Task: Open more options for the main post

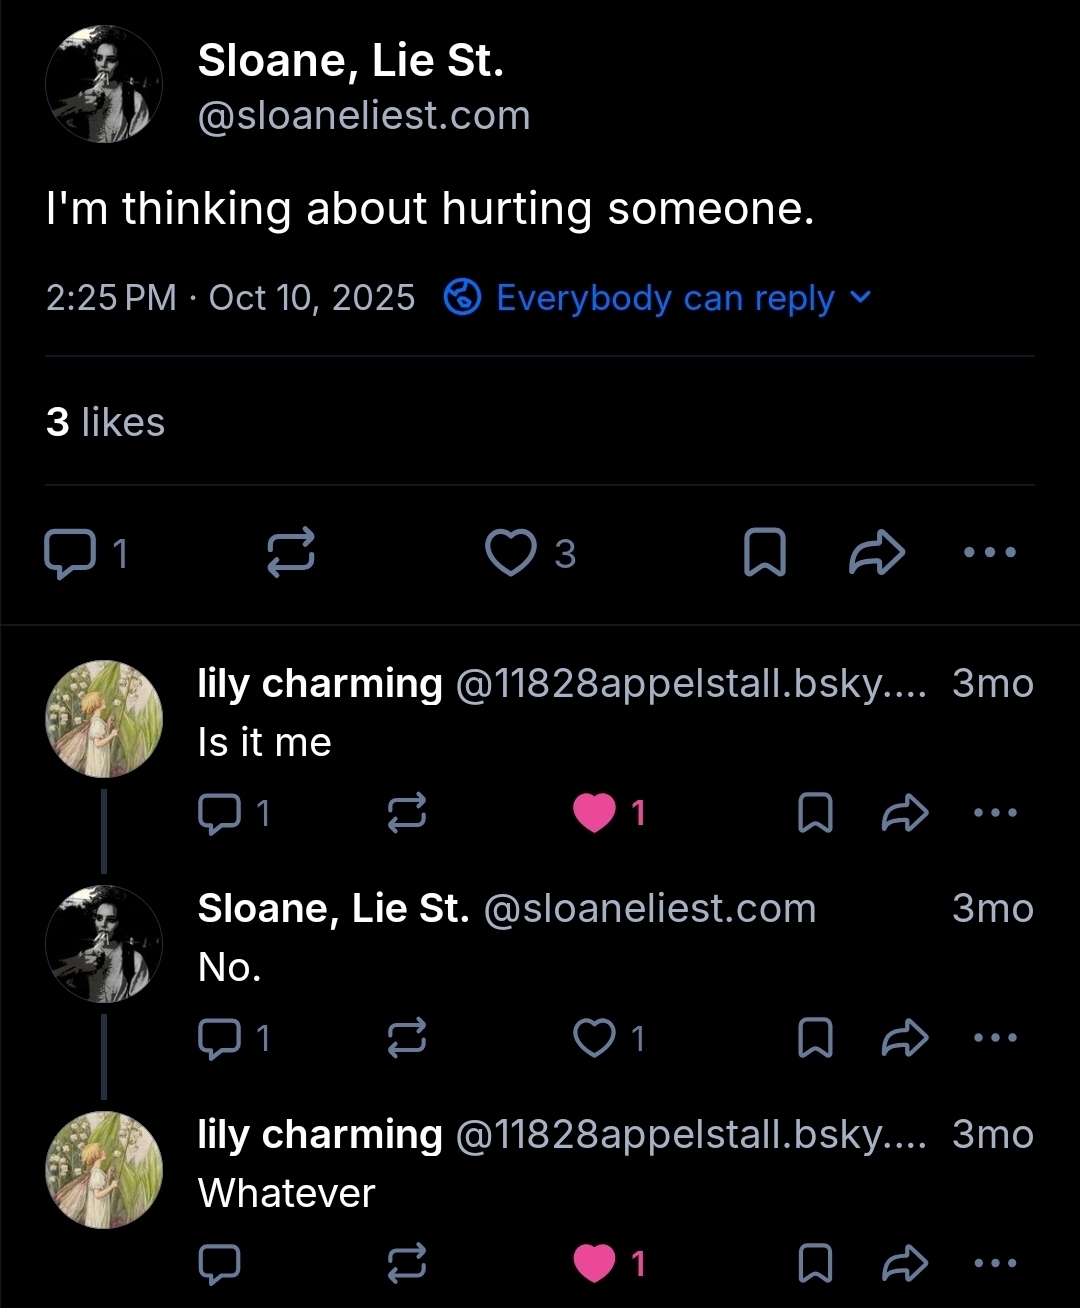Action: (989, 552)
